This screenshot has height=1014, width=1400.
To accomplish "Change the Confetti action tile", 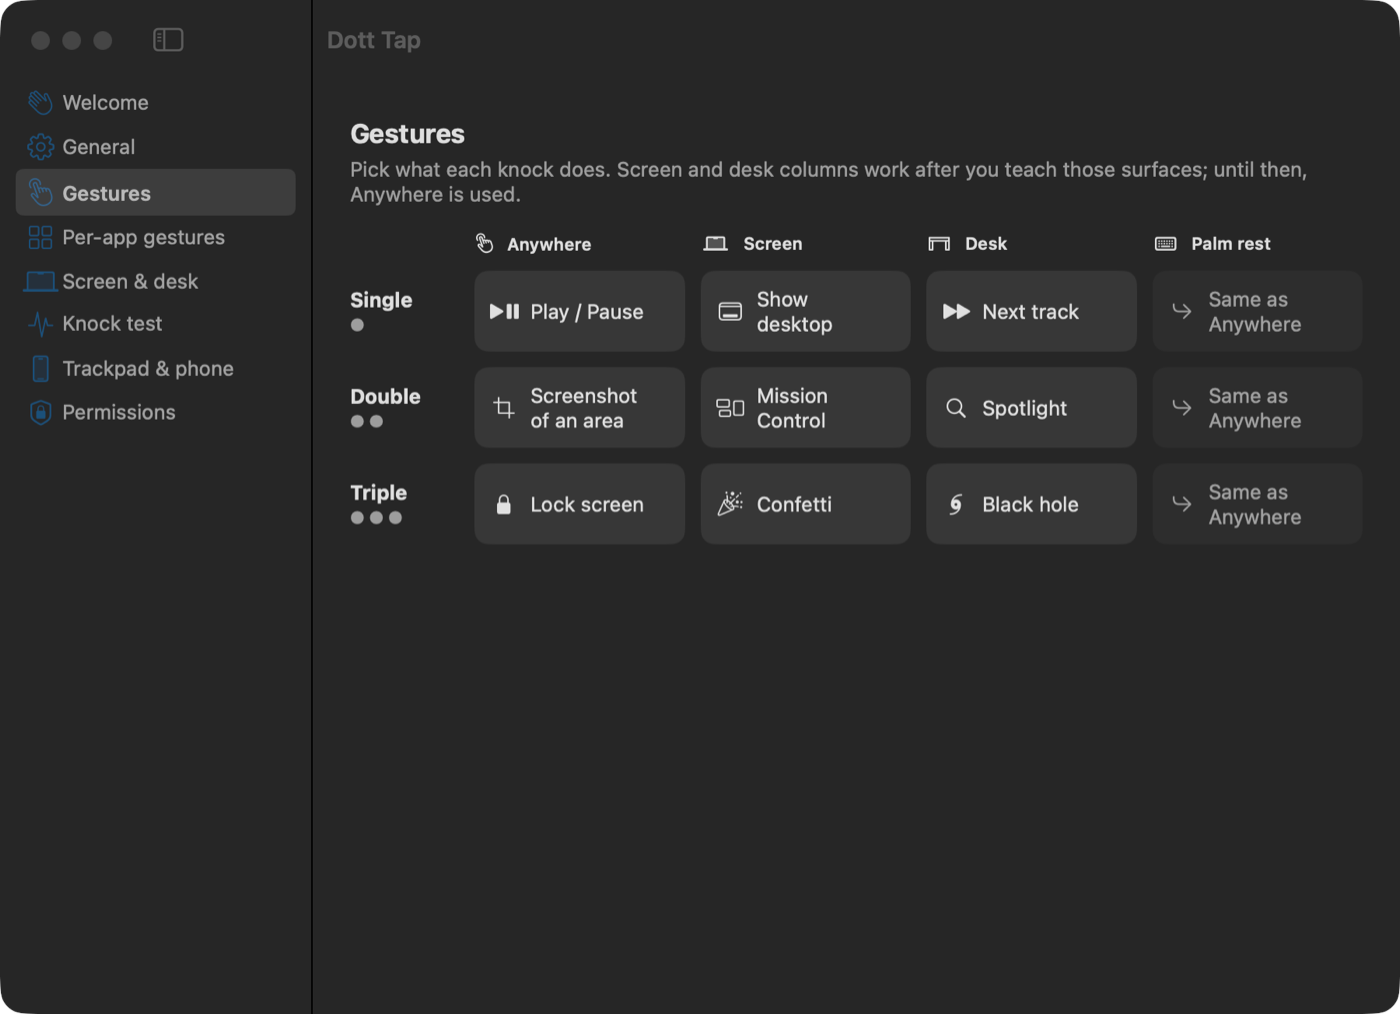I will pyautogui.click(x=806, y=504).
